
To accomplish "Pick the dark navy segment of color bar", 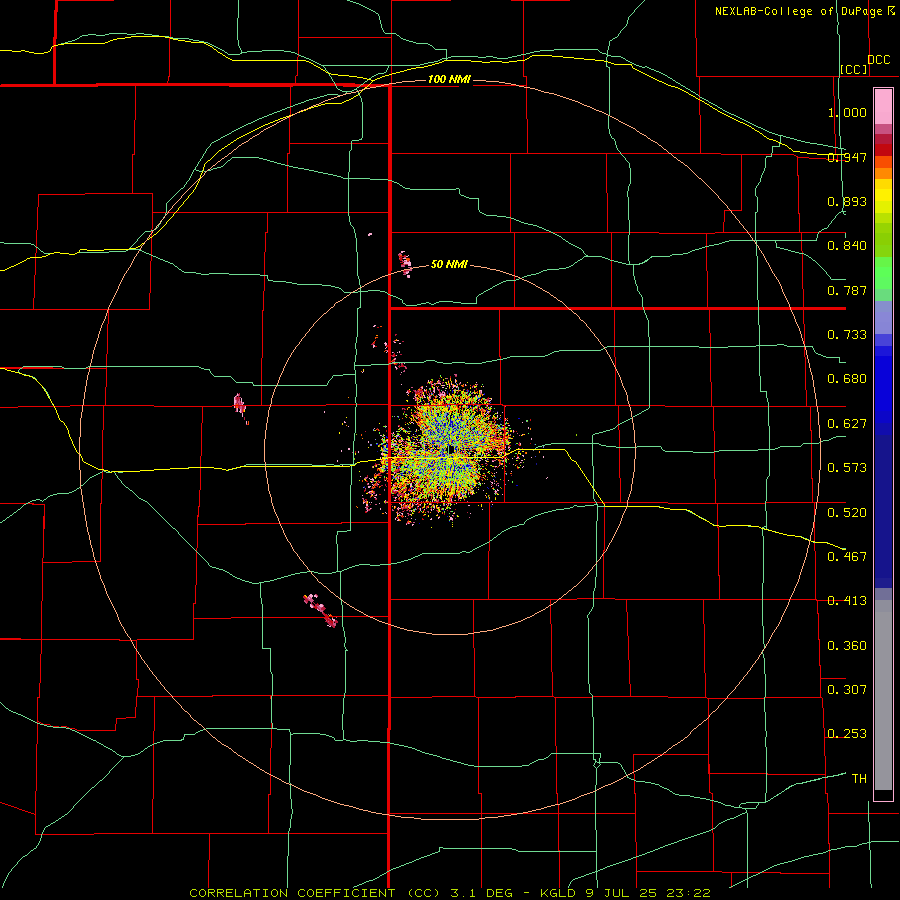I will pos(883,511).
